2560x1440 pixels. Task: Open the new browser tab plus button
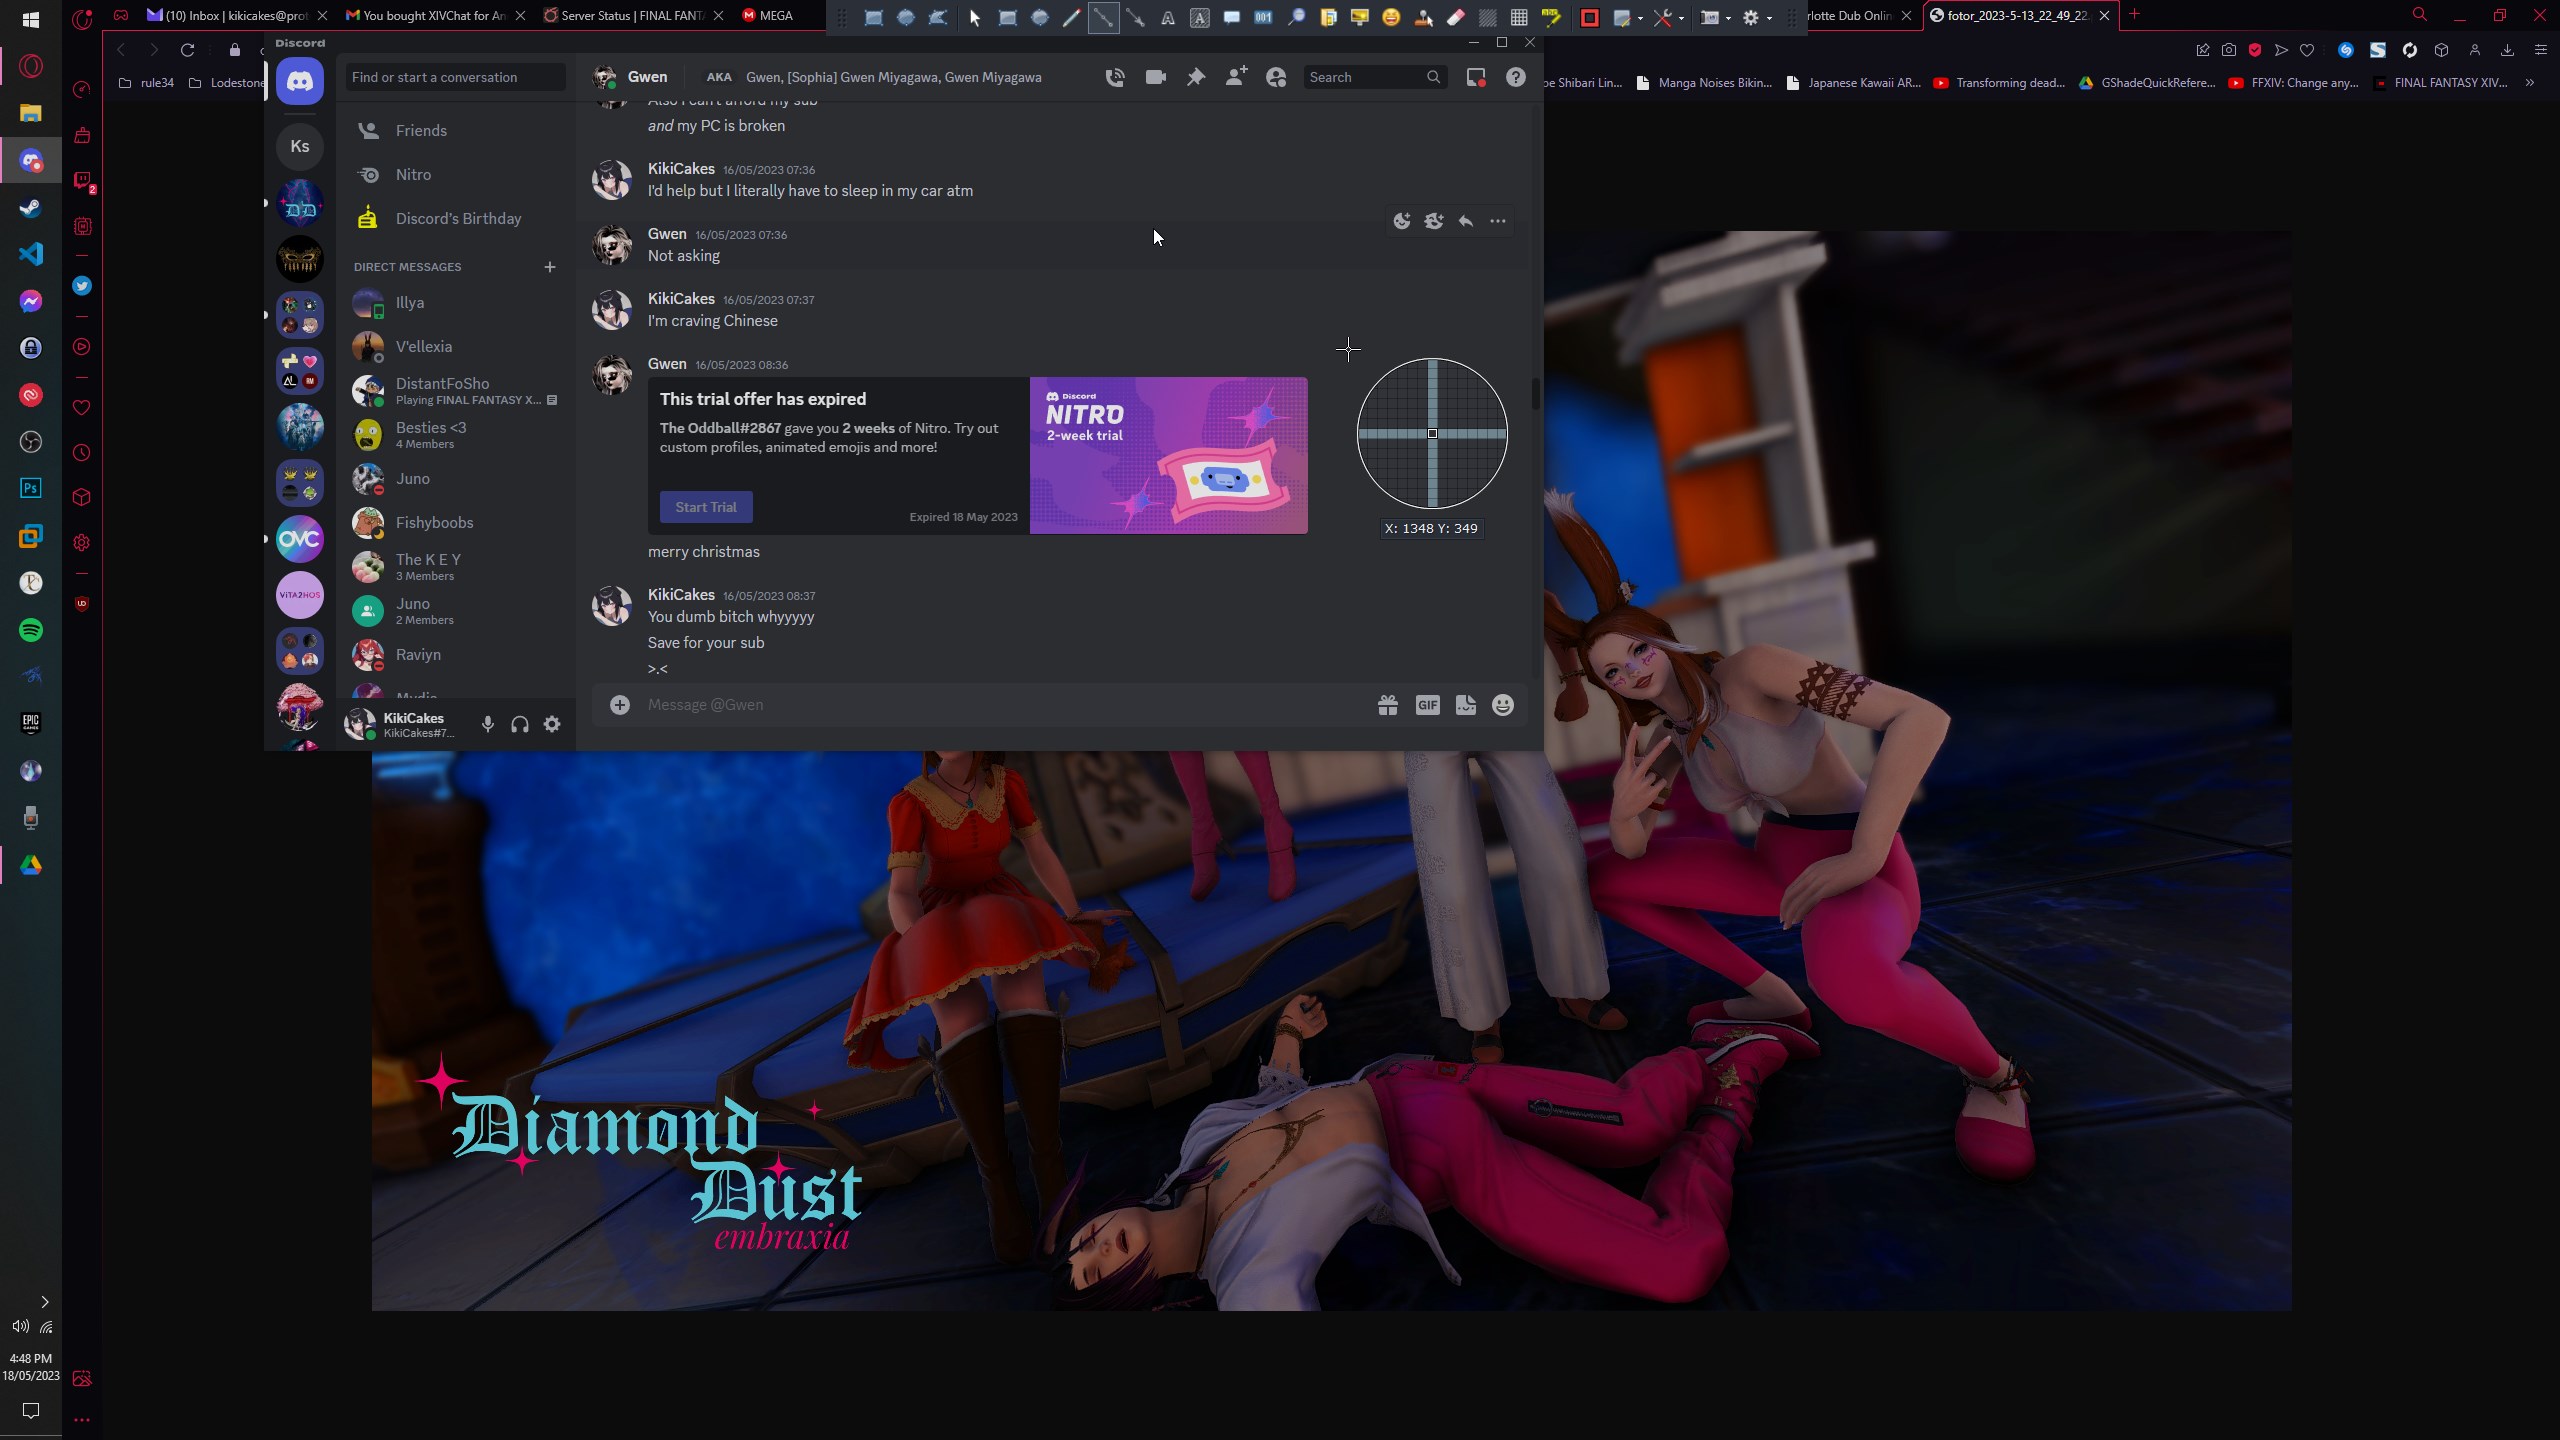(2134, 14)
